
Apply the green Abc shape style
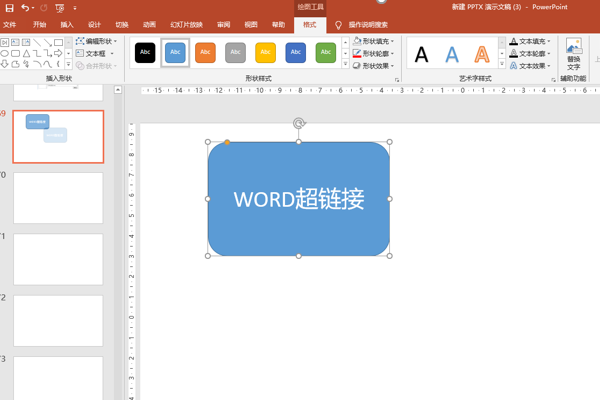tap(326, 53)
